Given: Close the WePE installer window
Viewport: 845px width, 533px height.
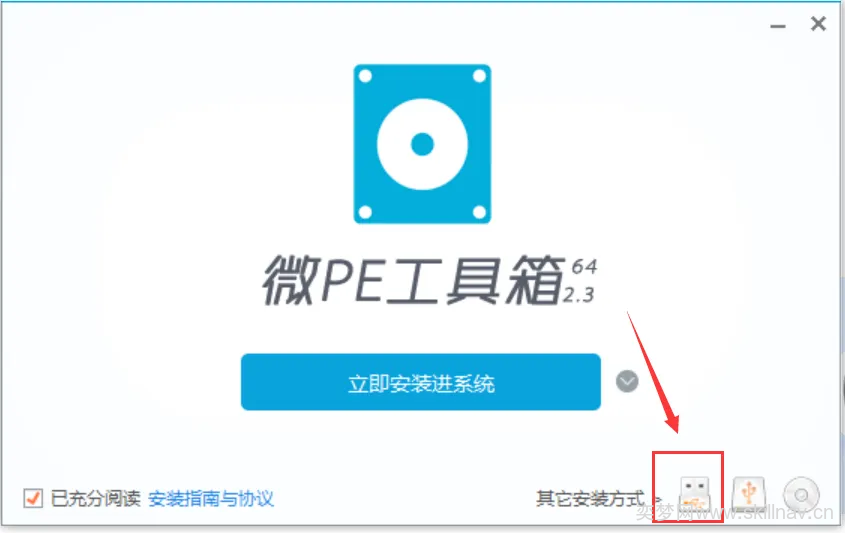Looking at the screenshot, I should pos(818,24).
